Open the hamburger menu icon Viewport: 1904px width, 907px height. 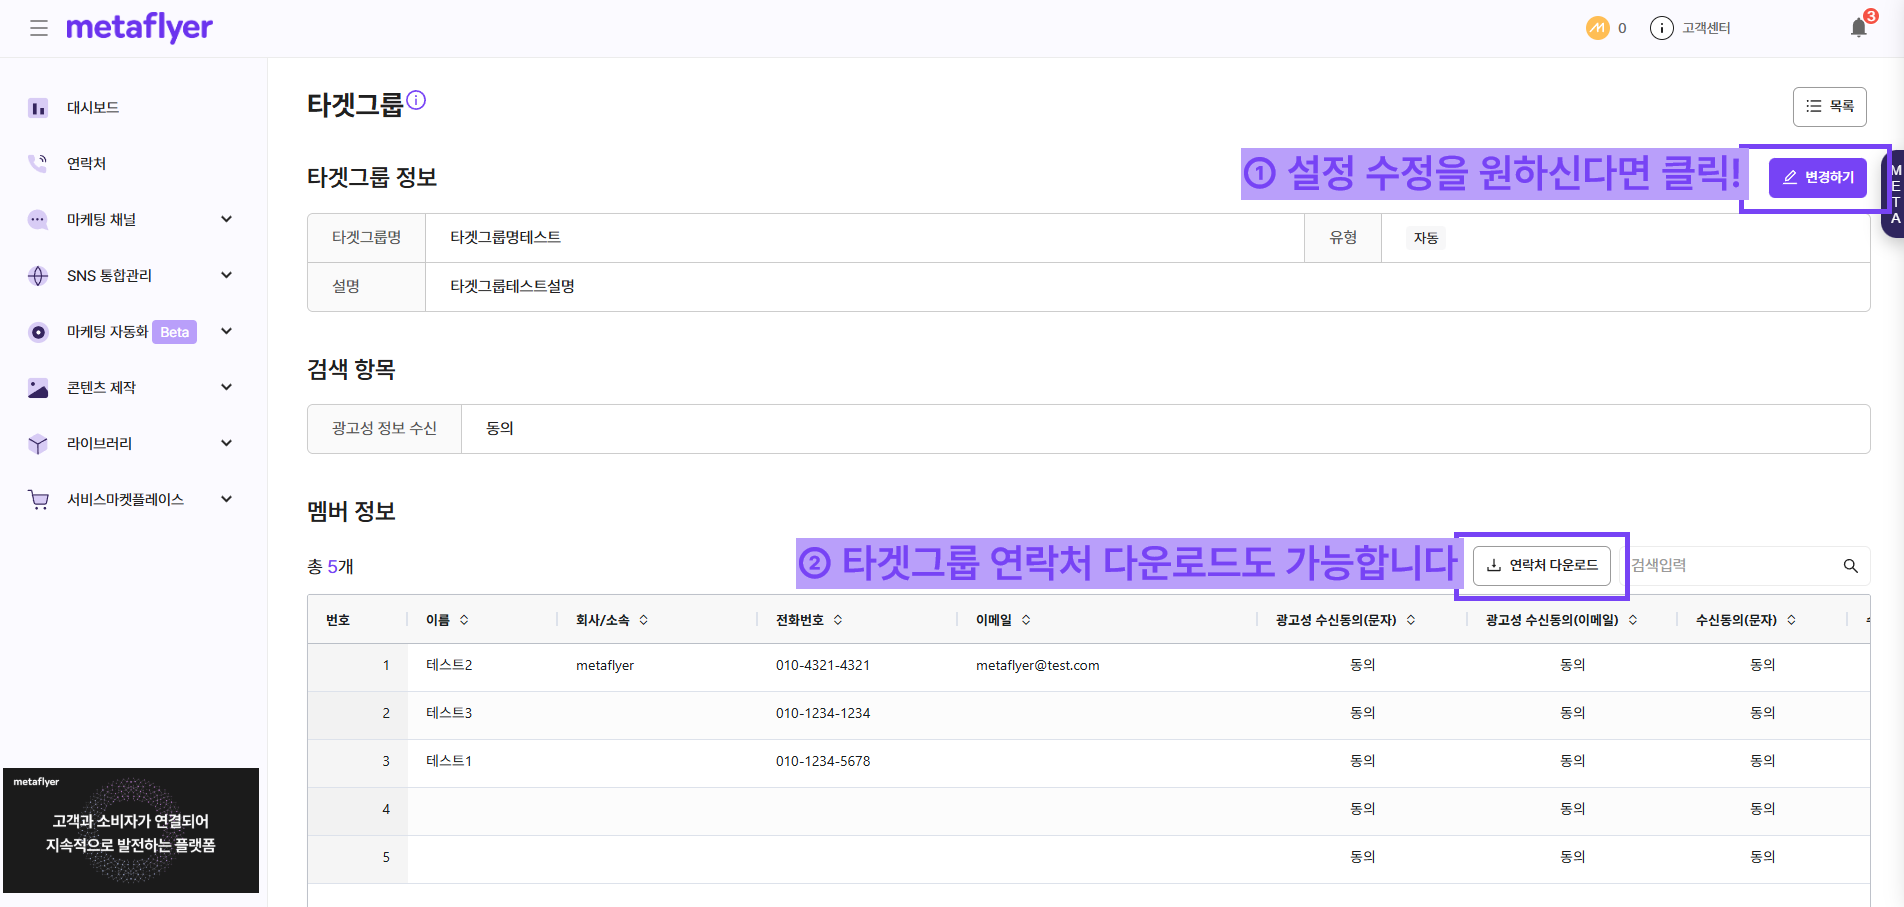point(39,28)
